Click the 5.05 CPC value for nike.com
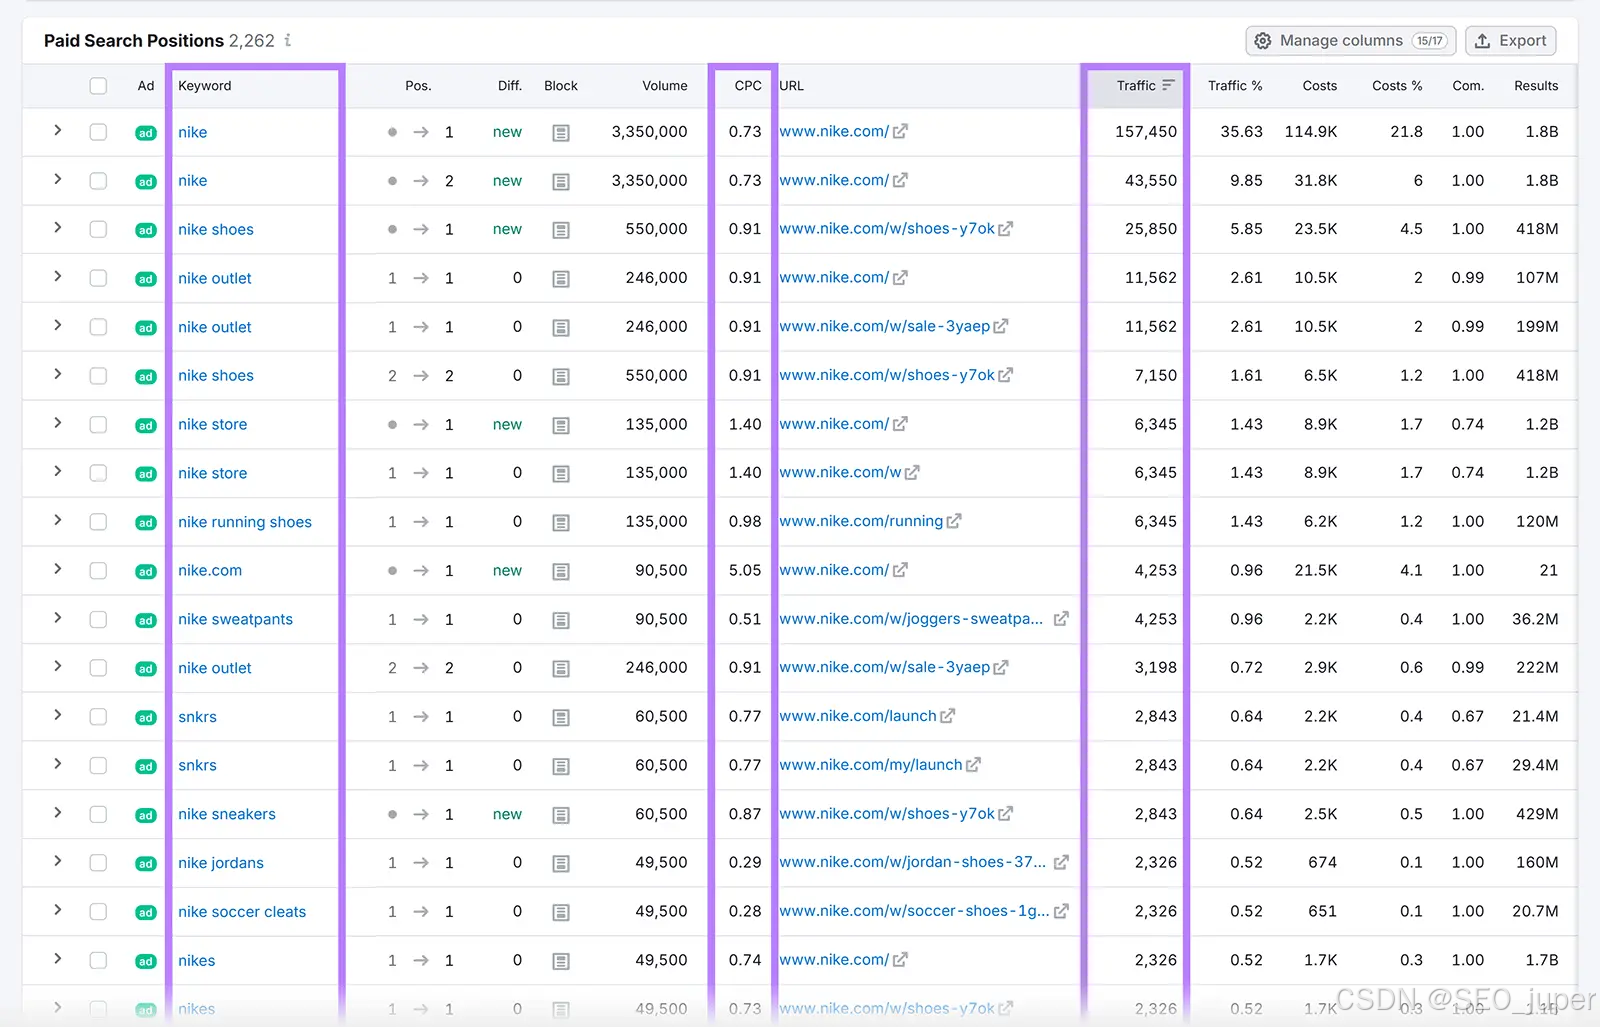The image size is (1600, 1027). (x=745, y=570)
